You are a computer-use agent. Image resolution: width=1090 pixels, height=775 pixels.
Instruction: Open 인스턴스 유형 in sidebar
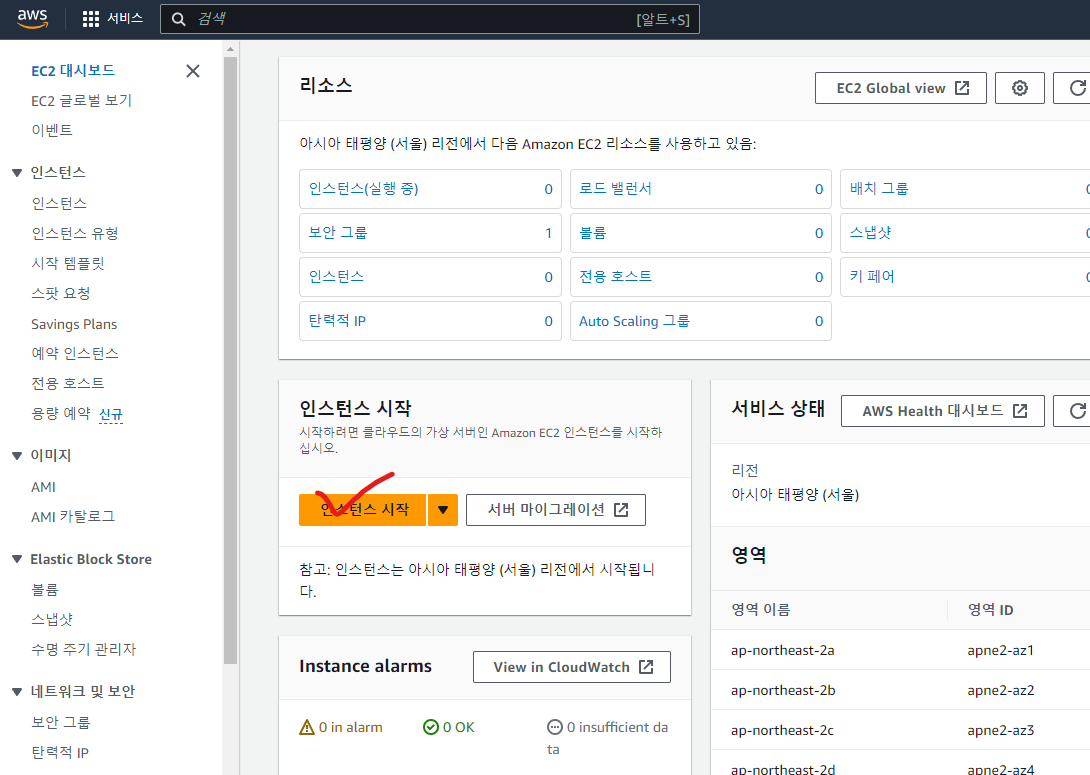[x=74, y=233]
